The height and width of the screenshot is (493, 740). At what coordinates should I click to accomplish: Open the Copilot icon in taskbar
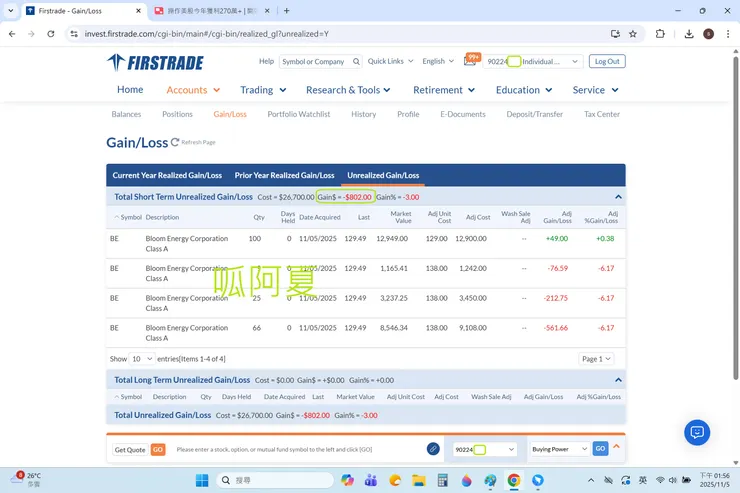point(347,480)
